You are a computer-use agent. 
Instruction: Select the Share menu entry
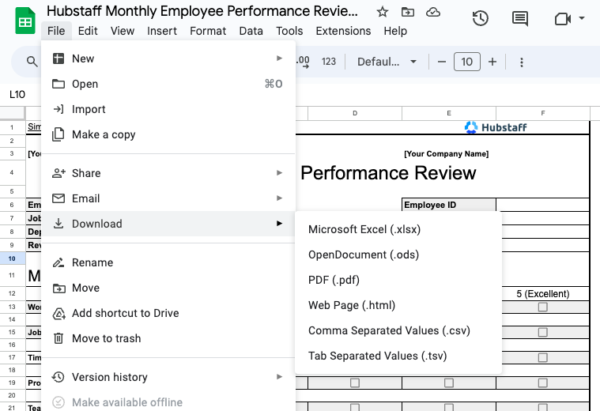tap(168, 173)
